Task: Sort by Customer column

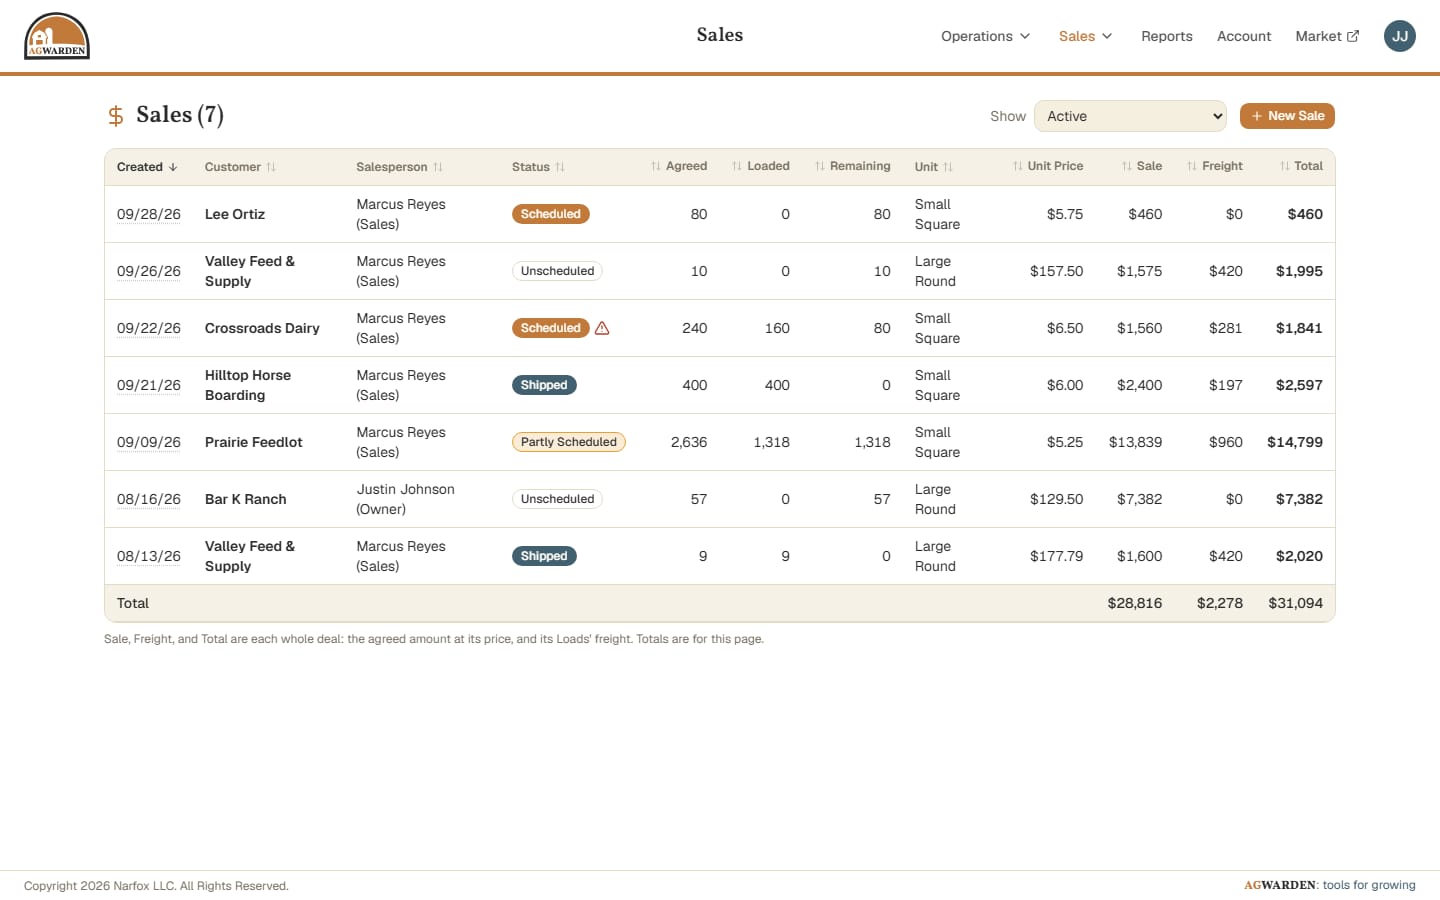Action: [240, 167]
